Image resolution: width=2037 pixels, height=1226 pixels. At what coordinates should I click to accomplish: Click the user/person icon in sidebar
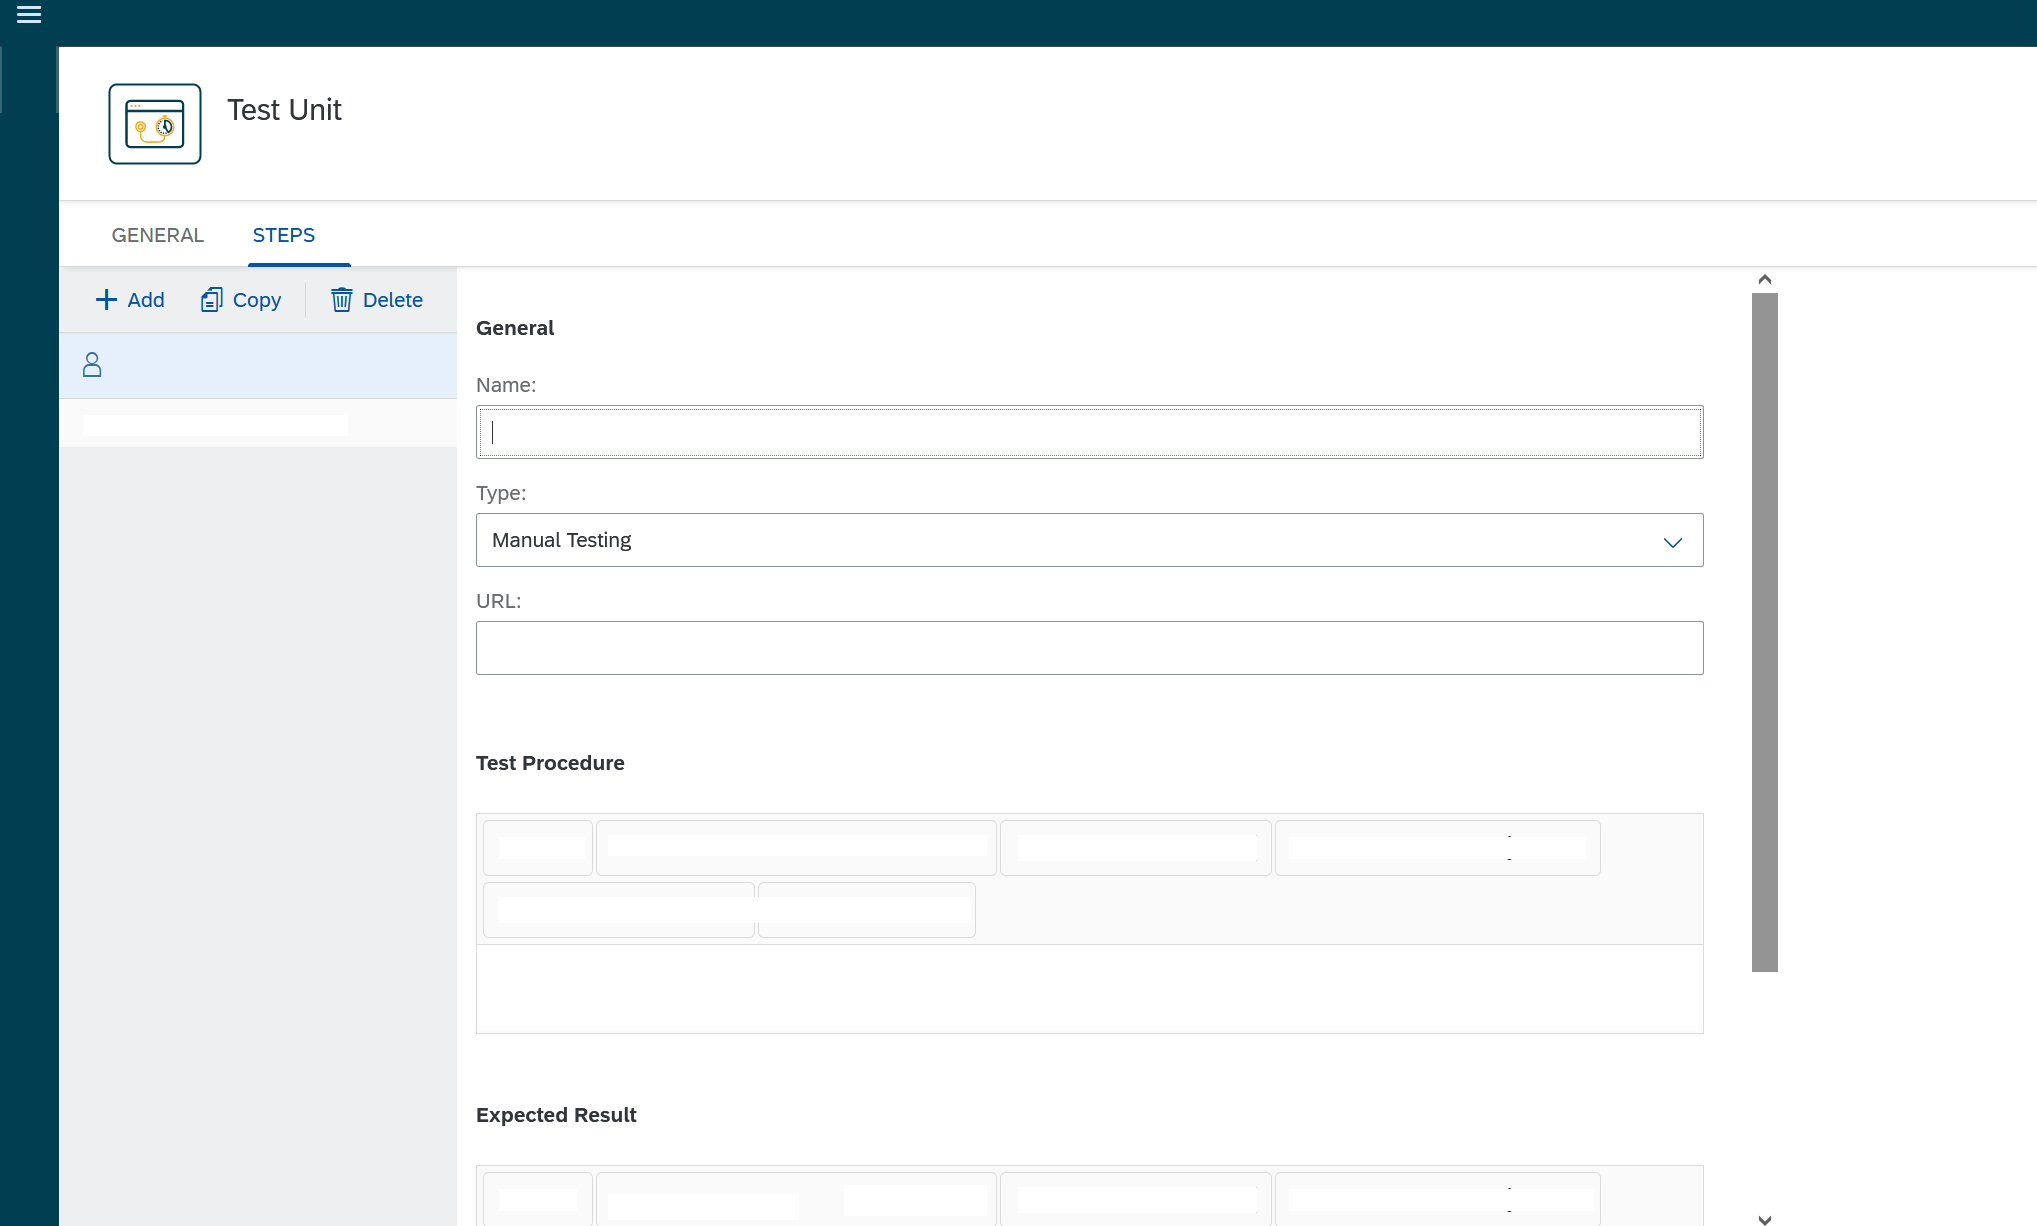point(92,365)
